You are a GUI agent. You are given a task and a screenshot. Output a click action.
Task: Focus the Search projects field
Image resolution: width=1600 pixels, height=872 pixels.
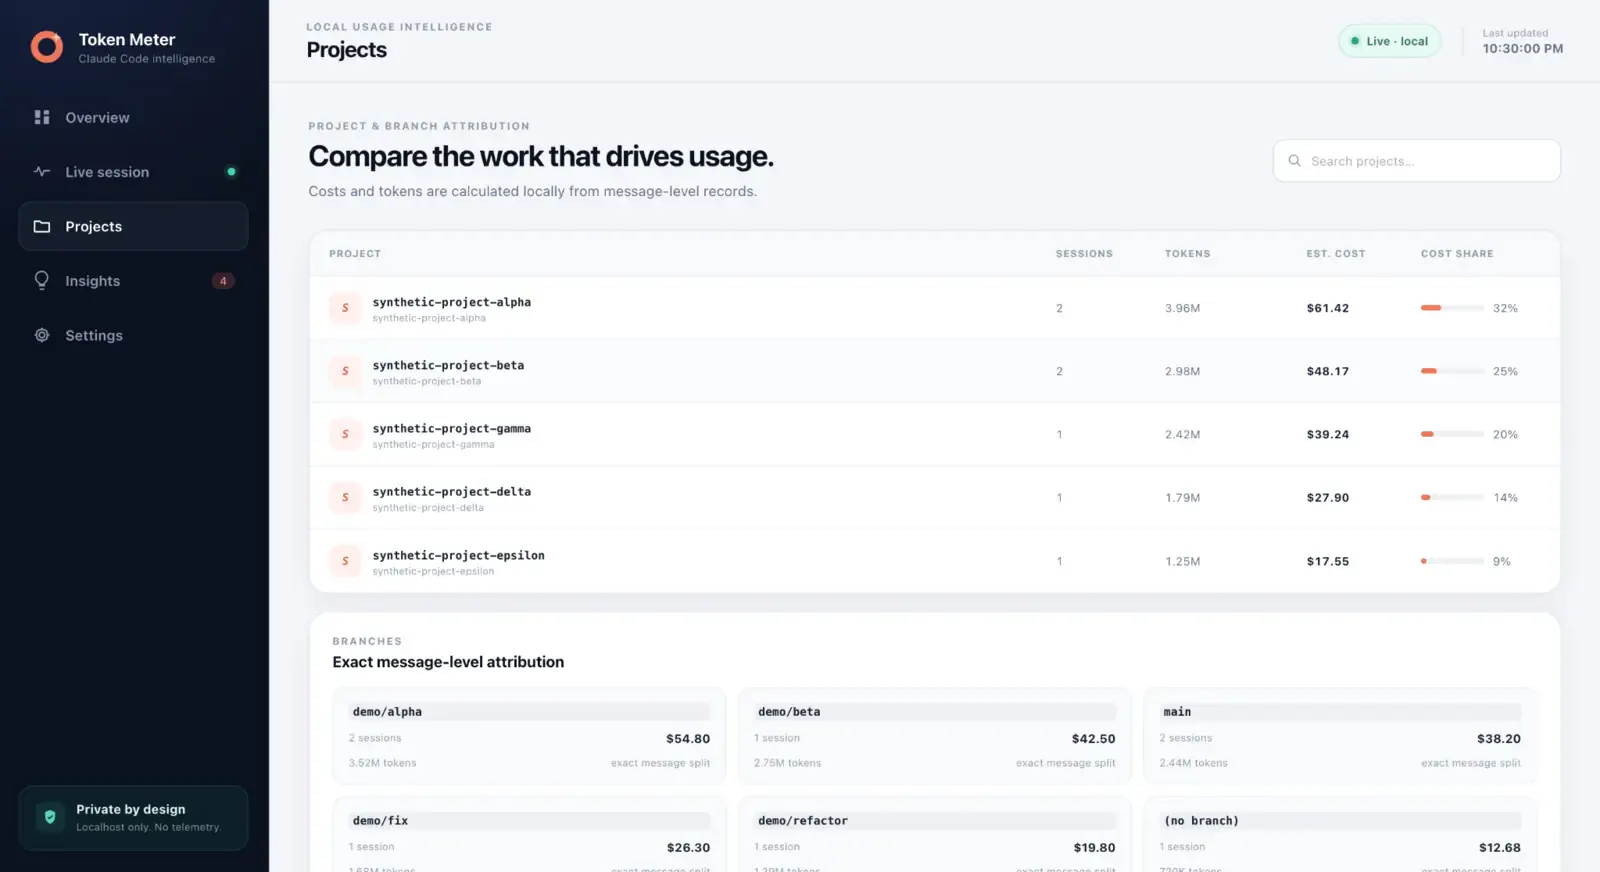click(1416, 160)
